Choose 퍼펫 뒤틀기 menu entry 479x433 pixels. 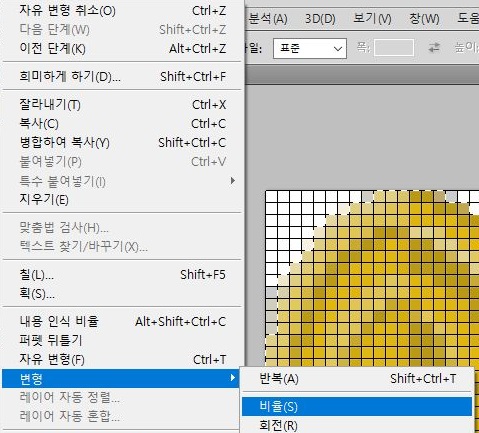point(122,340)
